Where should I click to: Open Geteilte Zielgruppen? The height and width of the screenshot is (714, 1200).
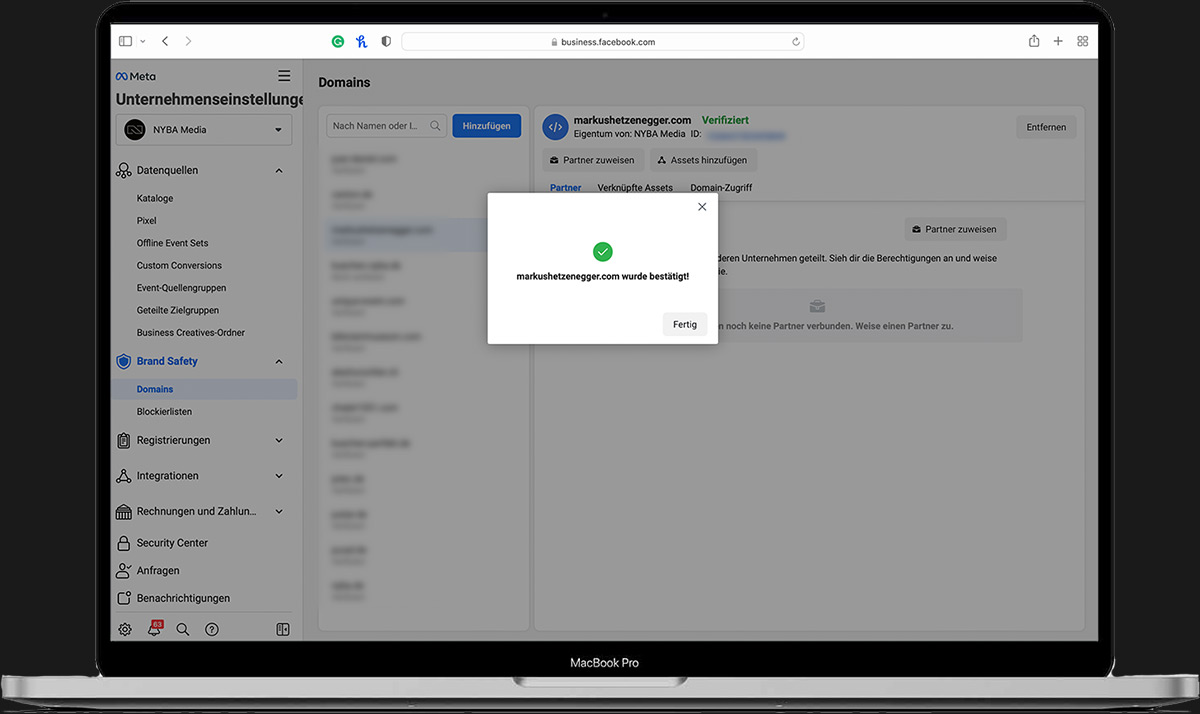point(178,310)
